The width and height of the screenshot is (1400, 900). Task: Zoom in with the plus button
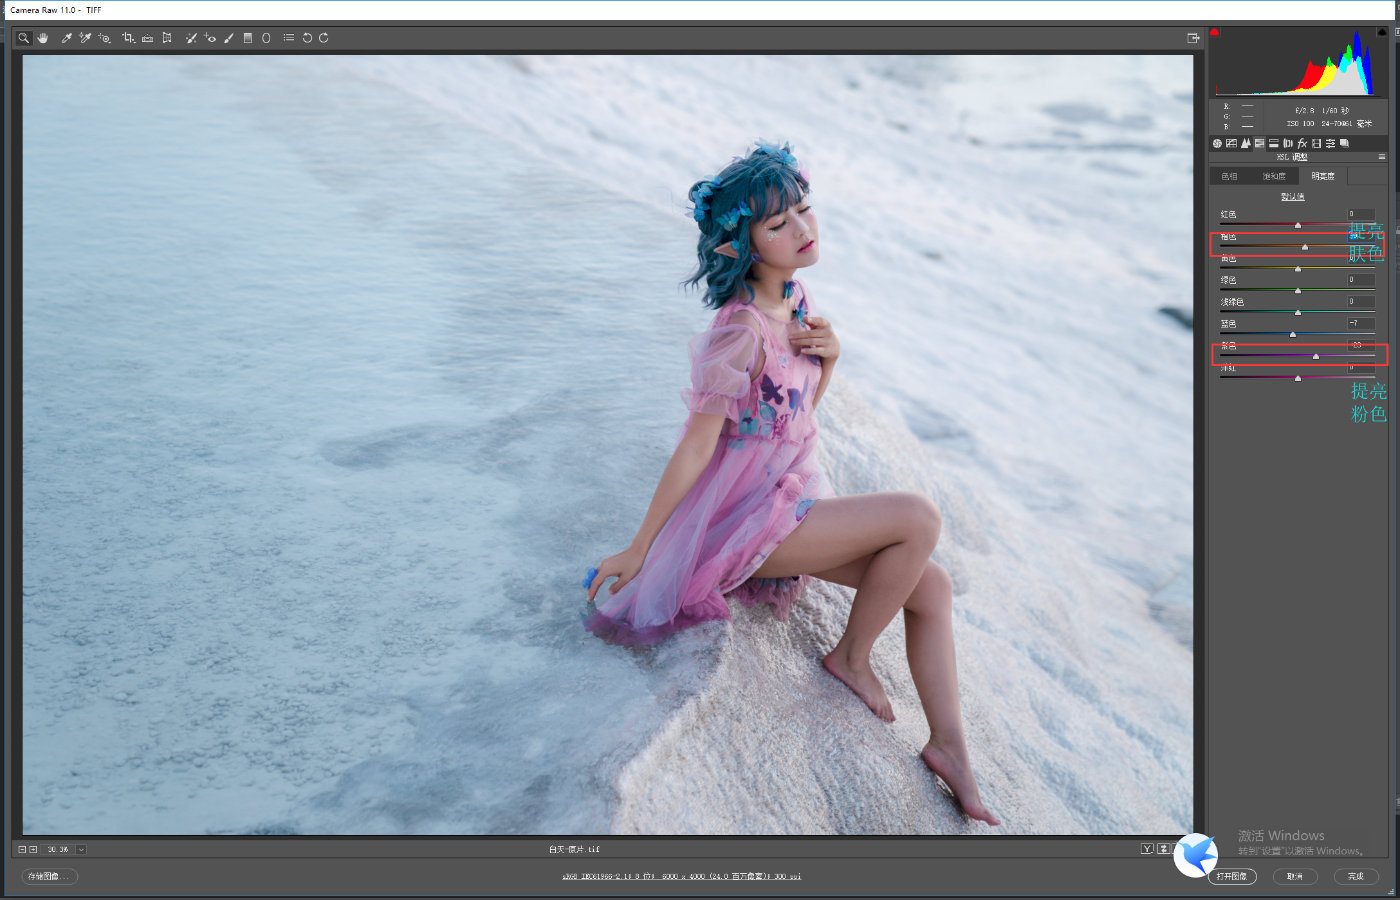33,849
